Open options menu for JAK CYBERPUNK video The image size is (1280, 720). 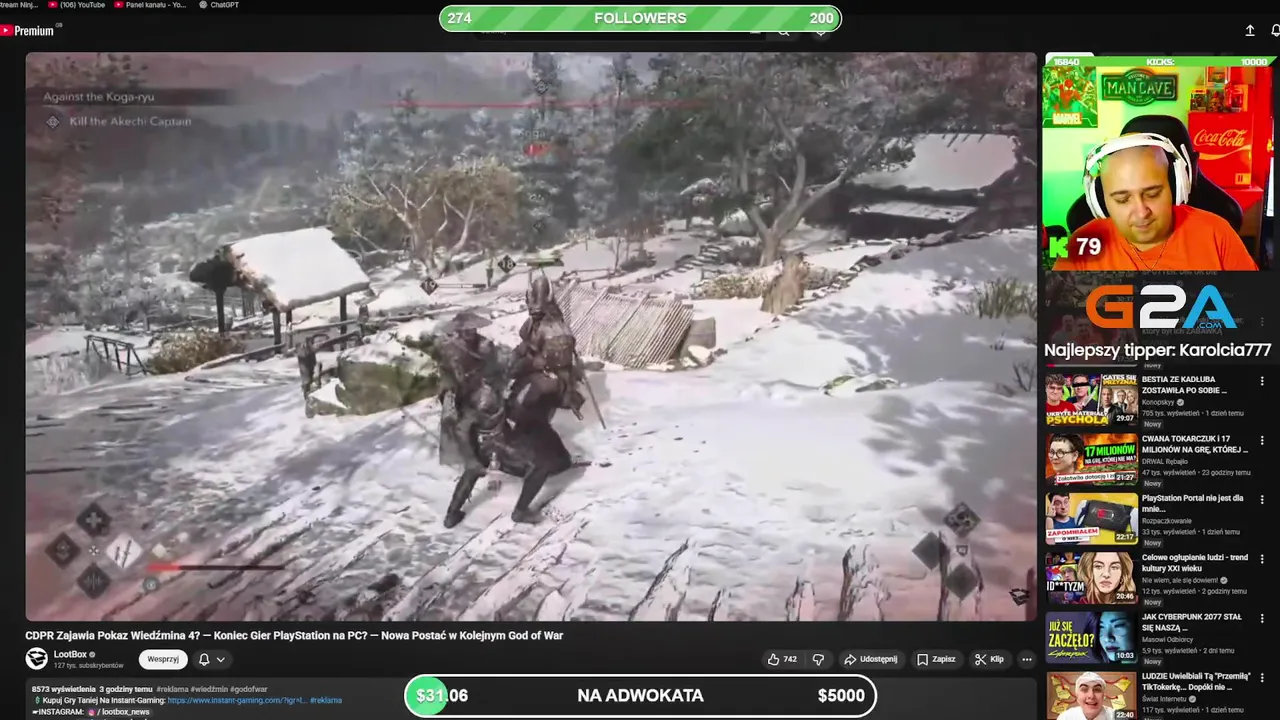[1262, 618]
